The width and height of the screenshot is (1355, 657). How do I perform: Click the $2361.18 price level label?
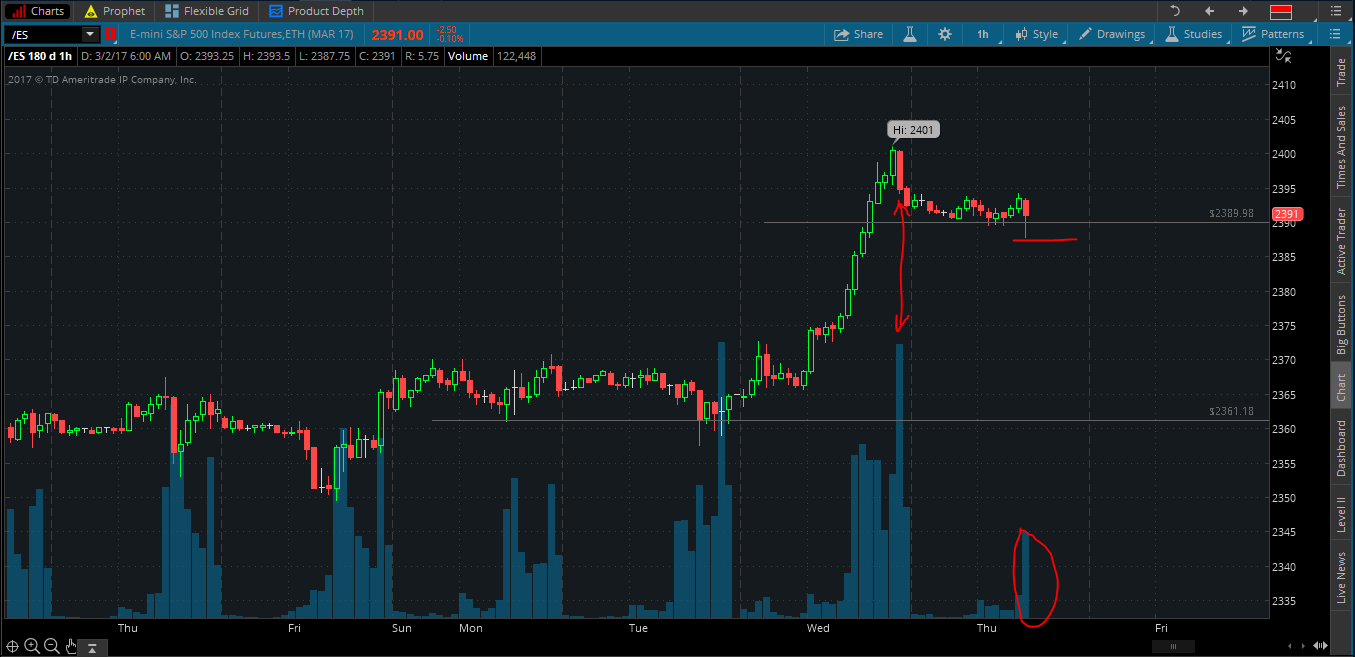[x=1231, y=411]
